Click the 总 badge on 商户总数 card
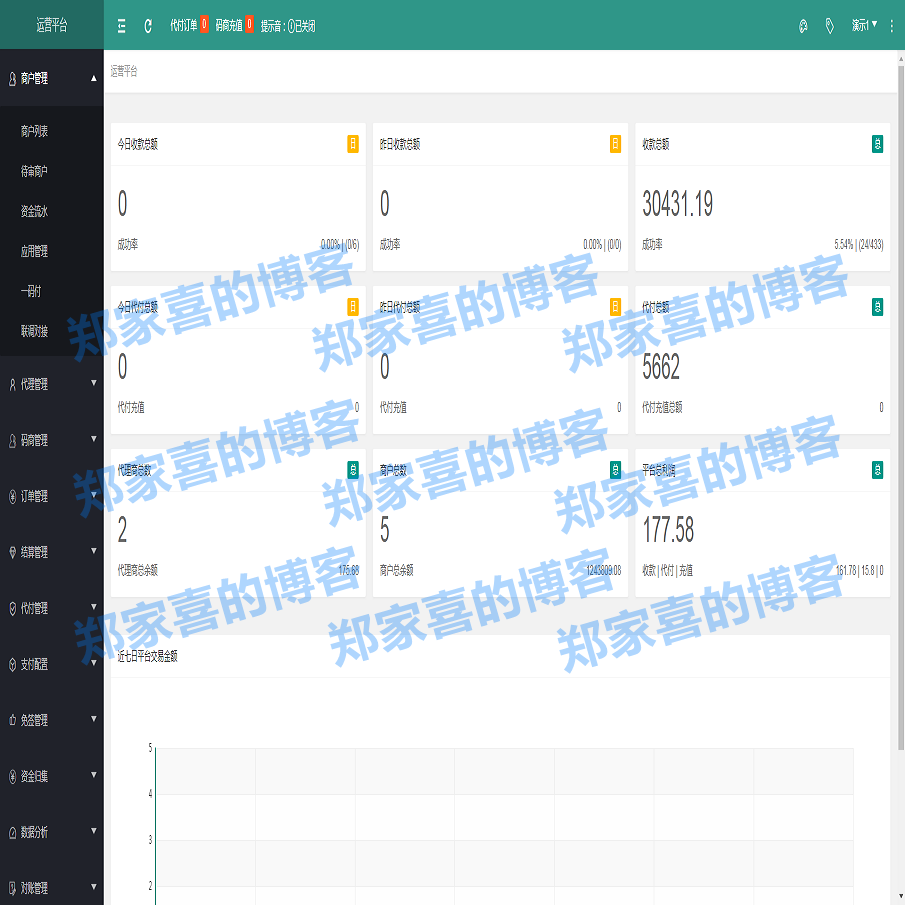The image size is (905, 905). [615, 470]
